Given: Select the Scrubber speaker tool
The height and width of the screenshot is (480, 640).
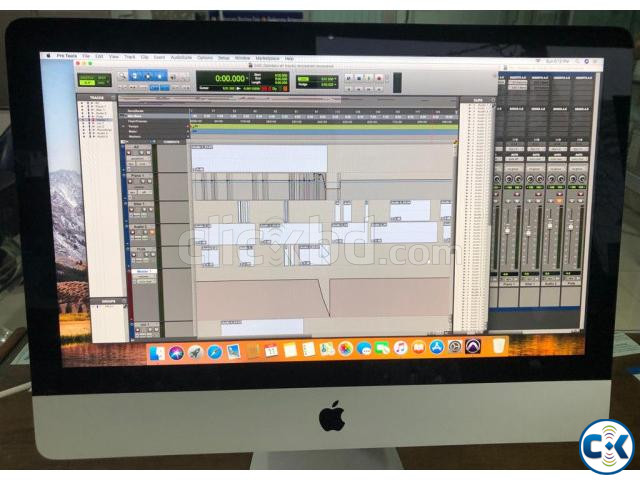Looking at the screenshot, I should click(173, 76).
